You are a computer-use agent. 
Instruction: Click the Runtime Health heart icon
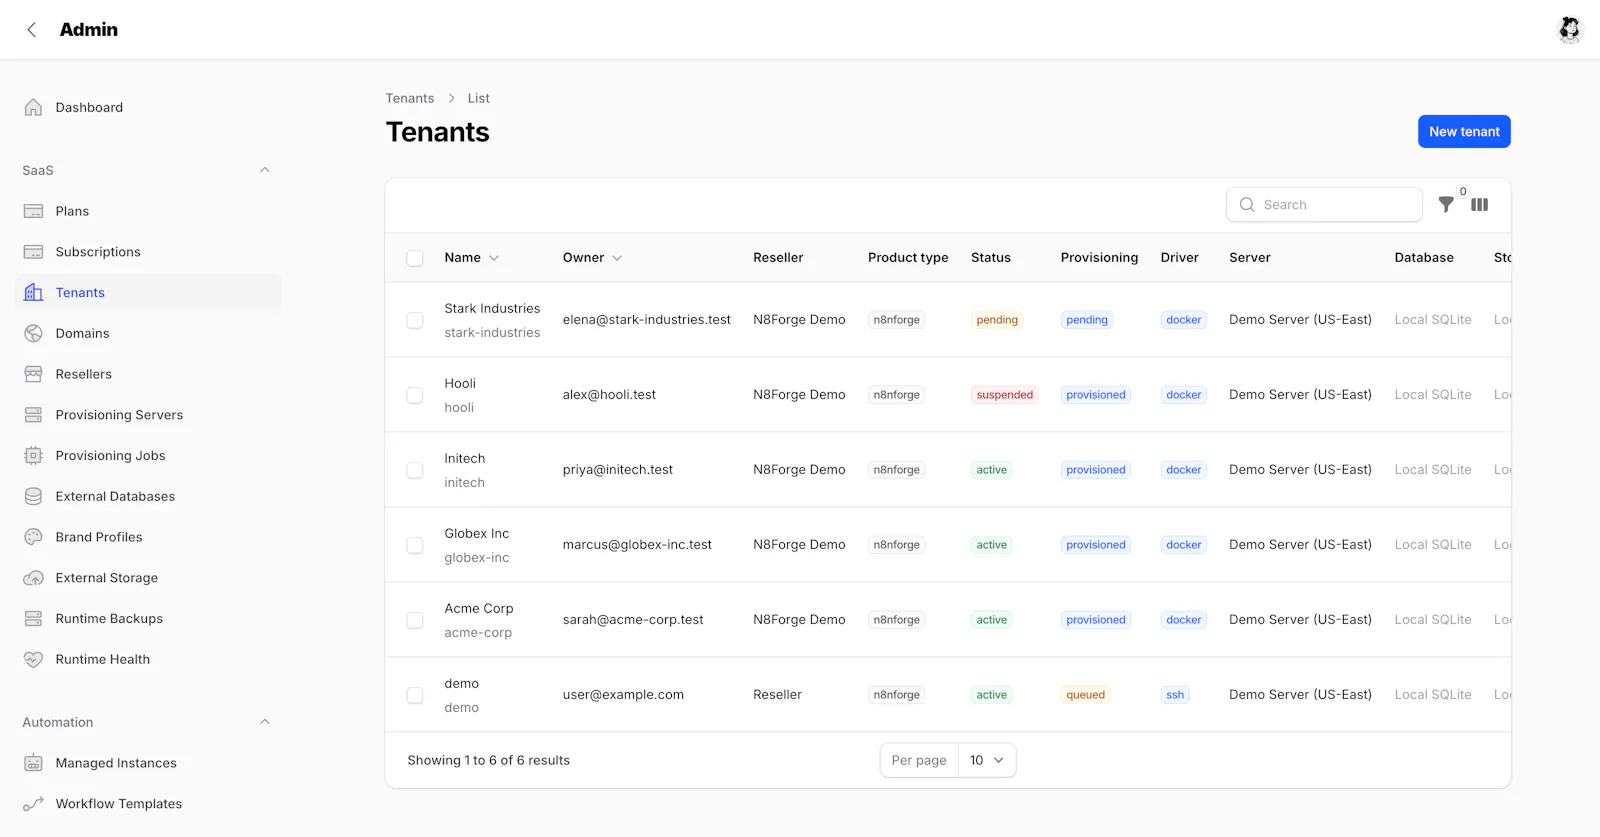[x=33, y=659]
